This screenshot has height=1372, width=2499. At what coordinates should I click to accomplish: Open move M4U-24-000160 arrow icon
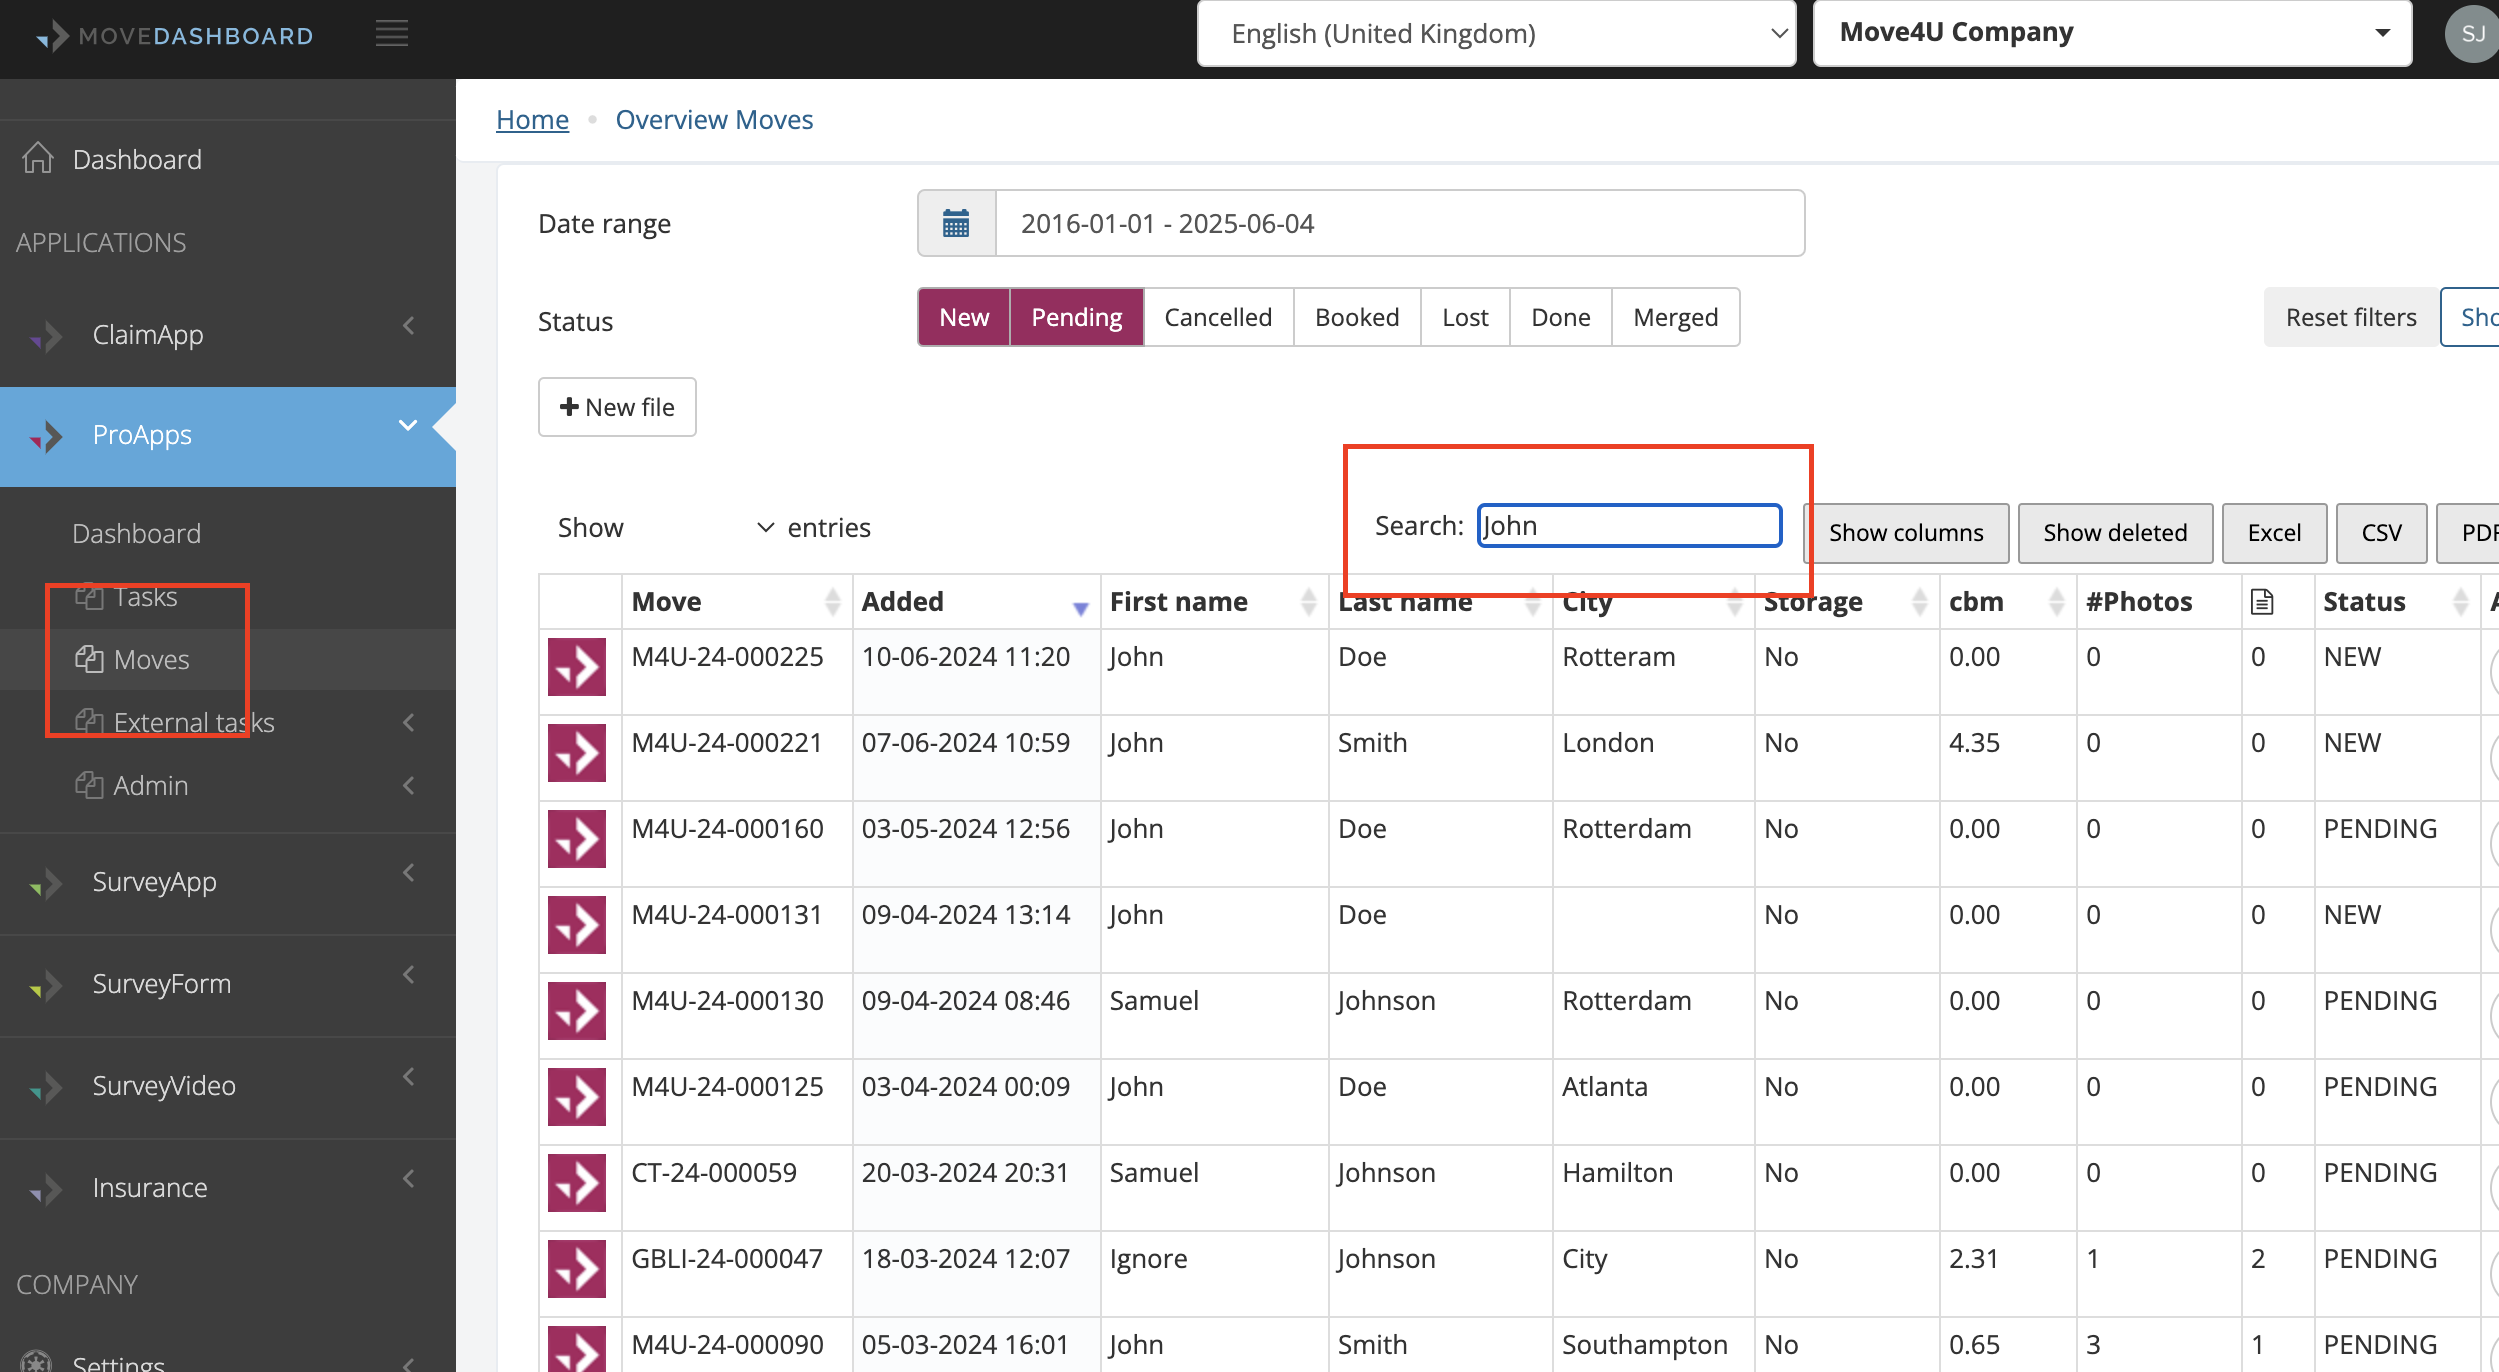point(577,839)
